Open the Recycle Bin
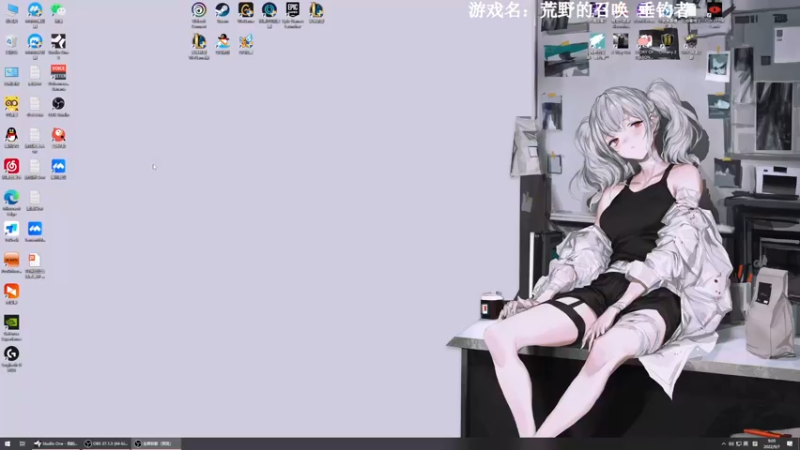Screen dimensions: 800x450 12,44
